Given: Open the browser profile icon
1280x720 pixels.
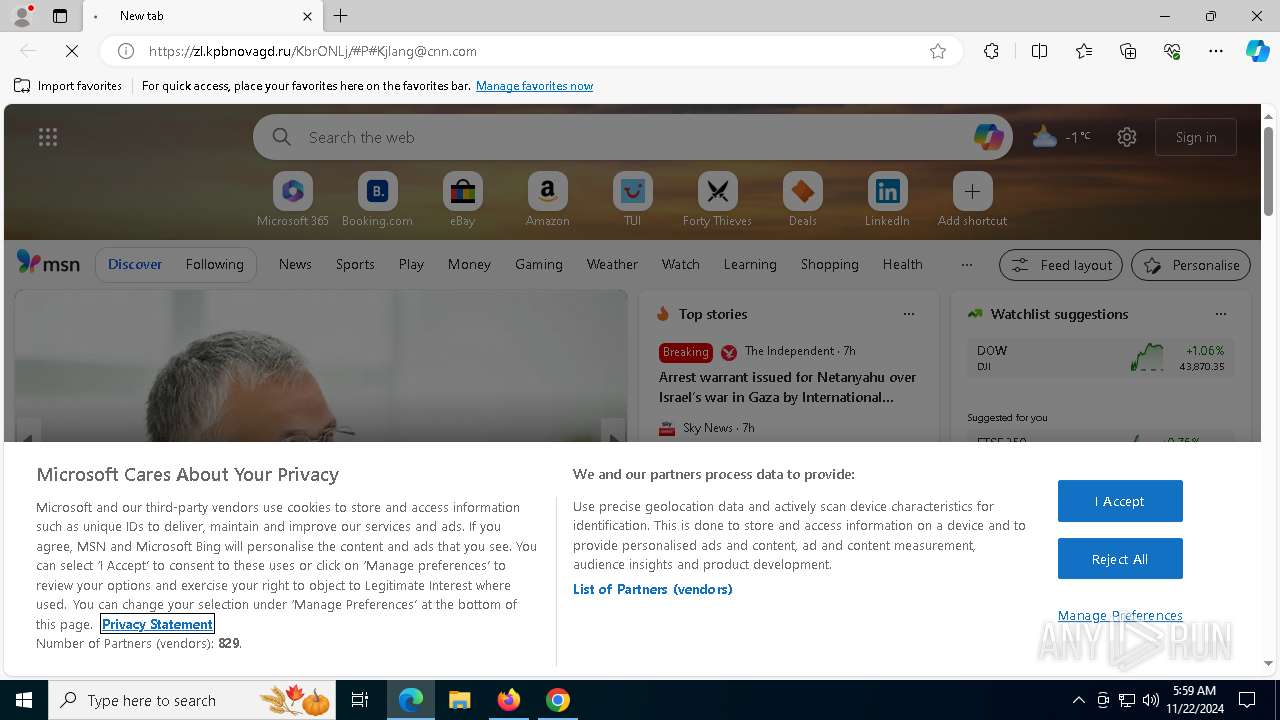Looking at the screenshot, I should (22, 15).
